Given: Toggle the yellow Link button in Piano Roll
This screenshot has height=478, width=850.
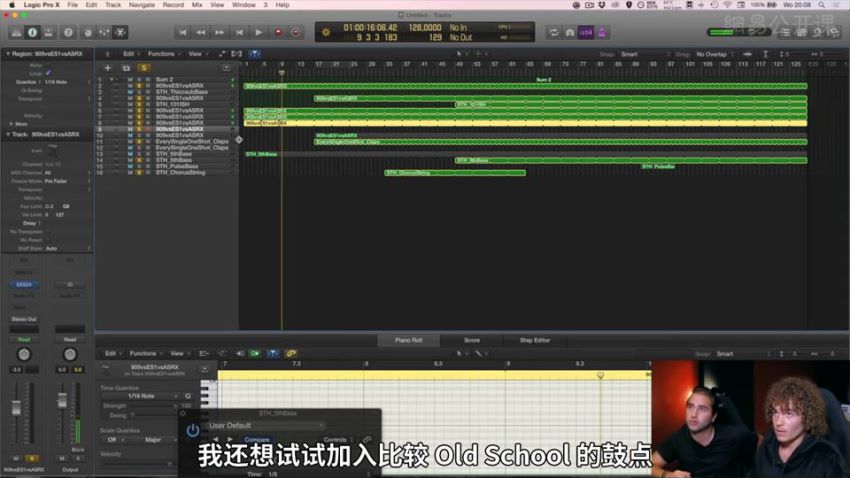Looking at the screenshot, I should (291, 353).
